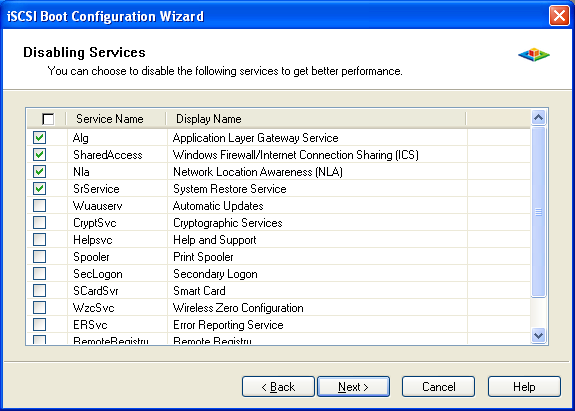Image resolution: width=575 pixels, height=411 pixels.
Task: Select the SCardSvr service name
Action: click(95, 291)
